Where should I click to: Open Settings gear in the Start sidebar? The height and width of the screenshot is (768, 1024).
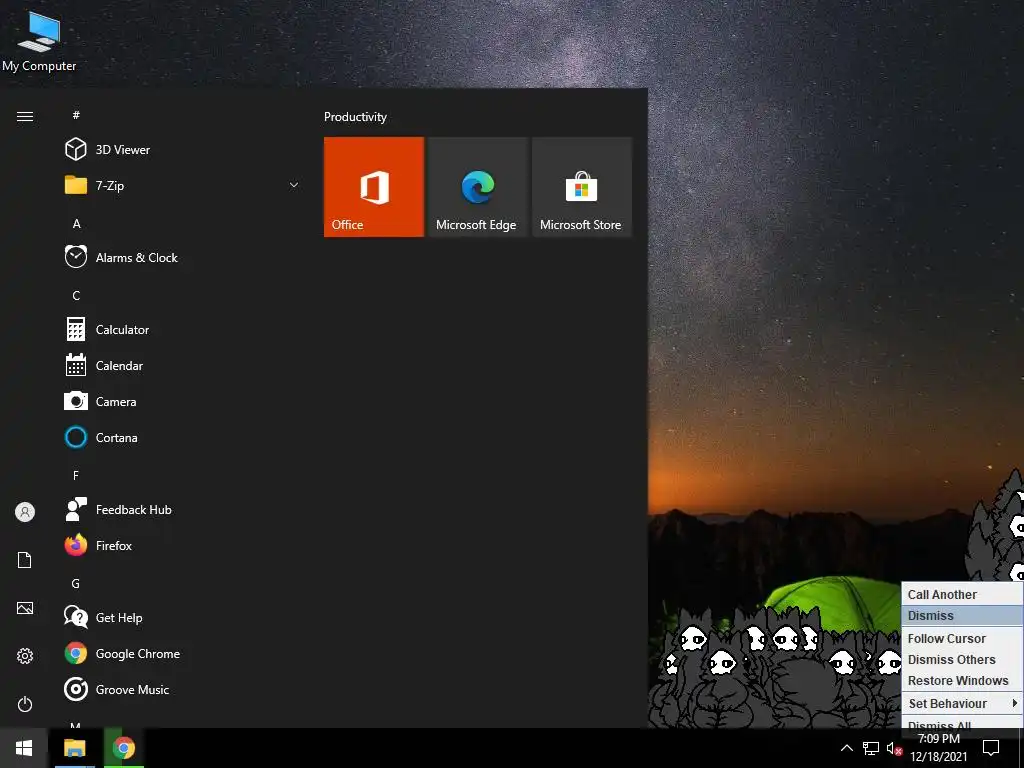(25, 656)
